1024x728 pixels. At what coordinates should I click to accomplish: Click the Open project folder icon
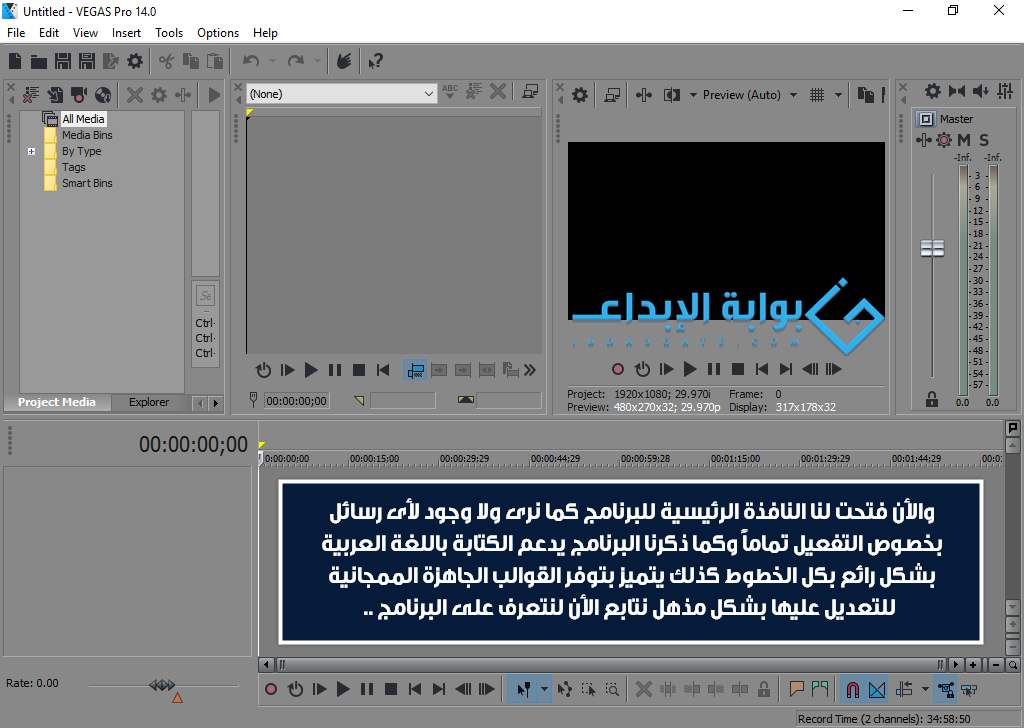click(39, 61)
